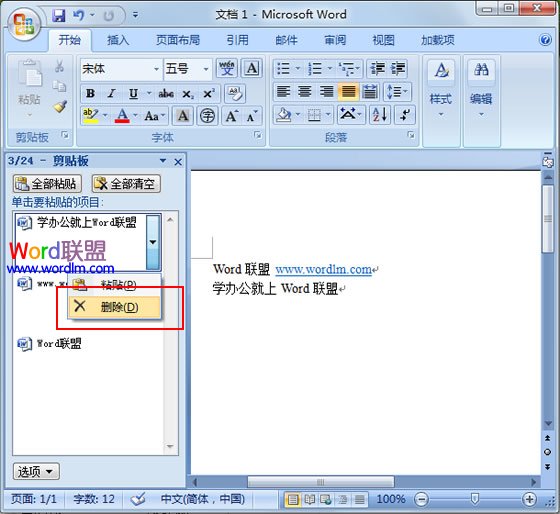Viewport: 560px width, 514px height.
Task: Apply character border icon
Action: [252, 68]
